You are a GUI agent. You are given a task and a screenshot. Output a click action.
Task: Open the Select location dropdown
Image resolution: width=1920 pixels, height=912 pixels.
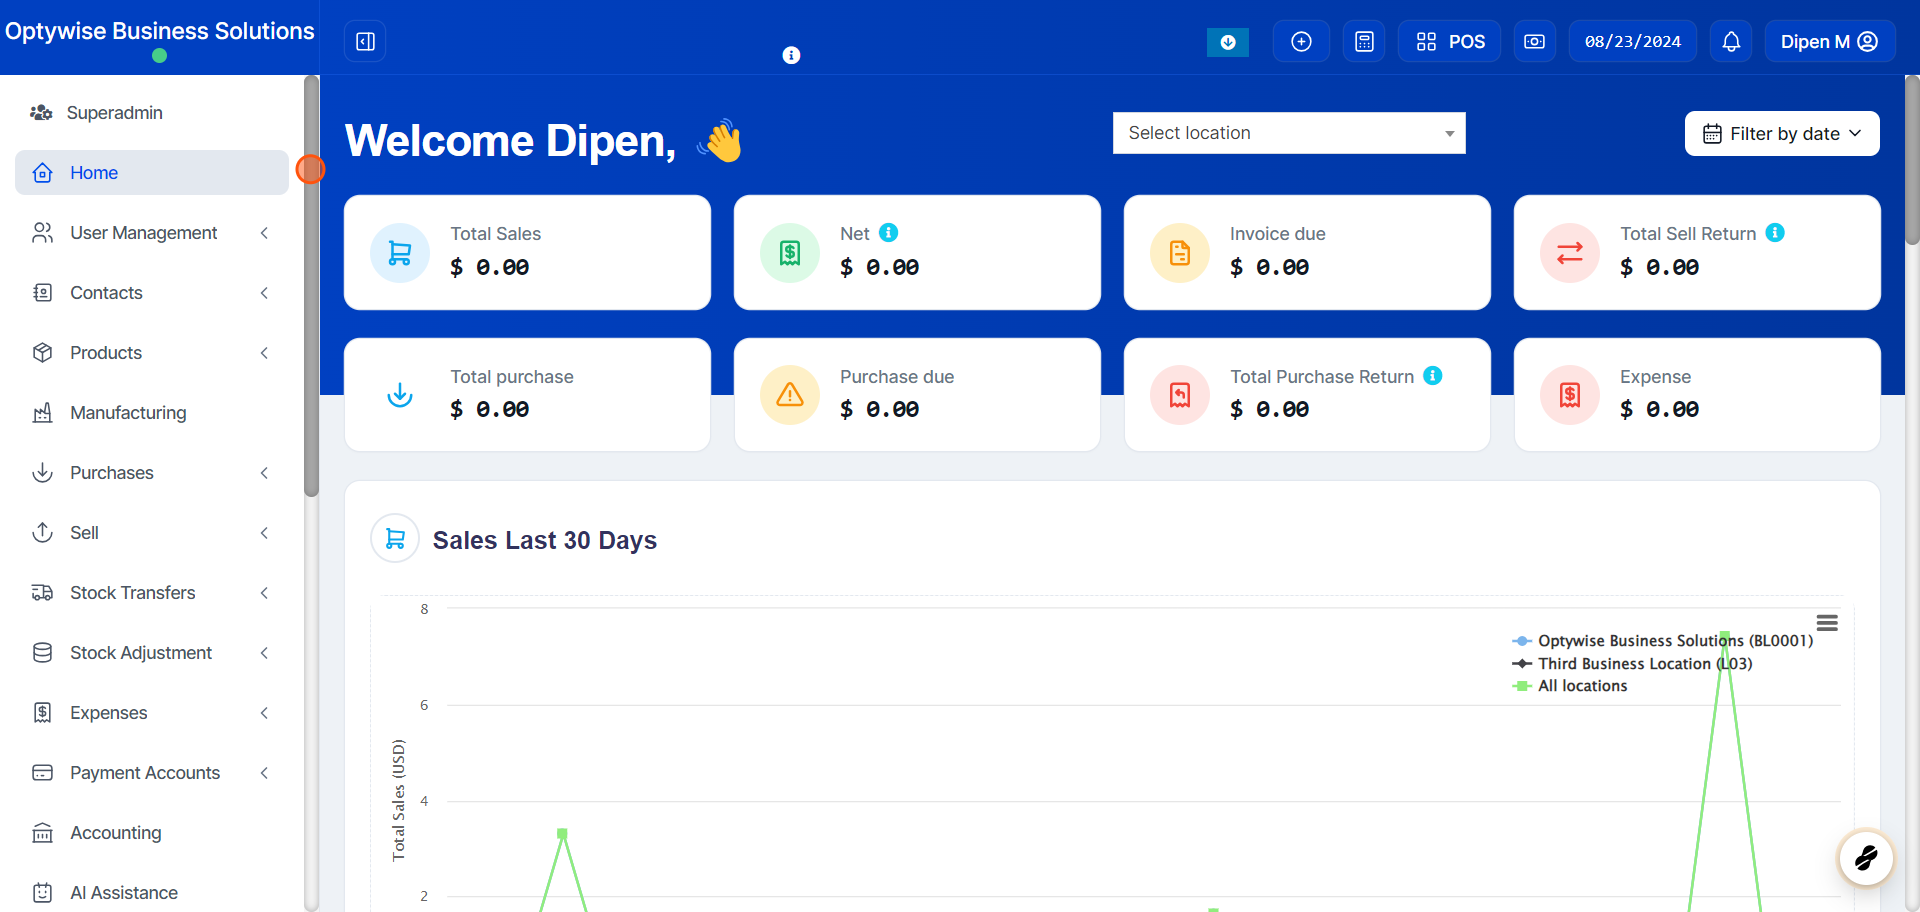tap(1289, 133)
